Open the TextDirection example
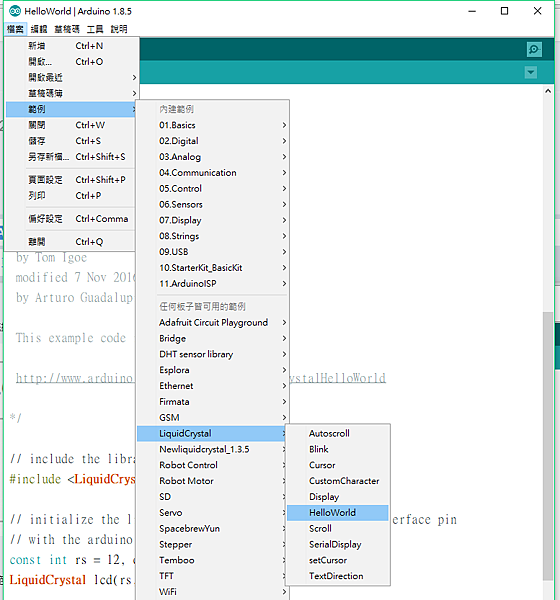 tap(338, 576)
